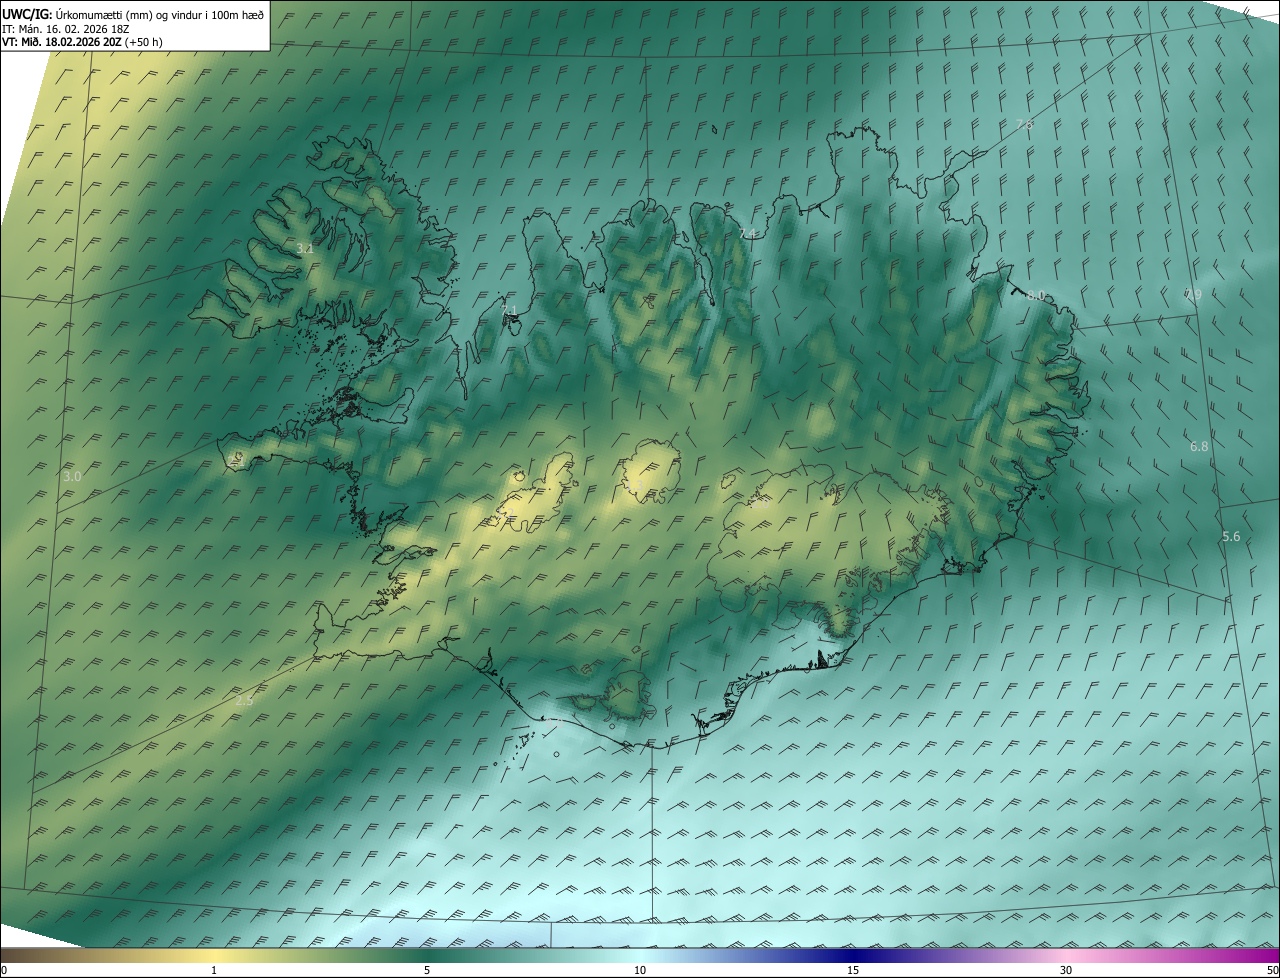Viewport: 1280px width, 978px height.
Task: Click the 7.1 value label on the map
Action: click(x=510, y=308)
